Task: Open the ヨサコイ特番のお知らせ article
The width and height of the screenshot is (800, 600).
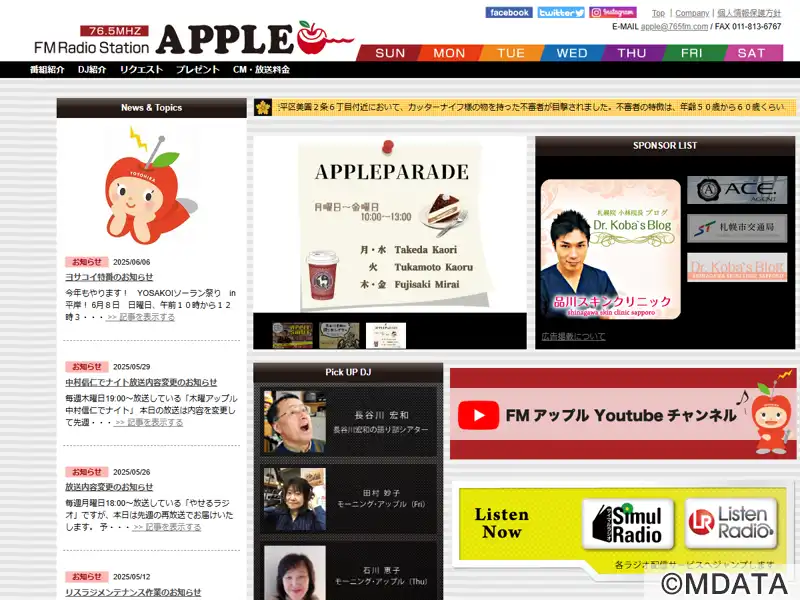Action: pos(109,277)
